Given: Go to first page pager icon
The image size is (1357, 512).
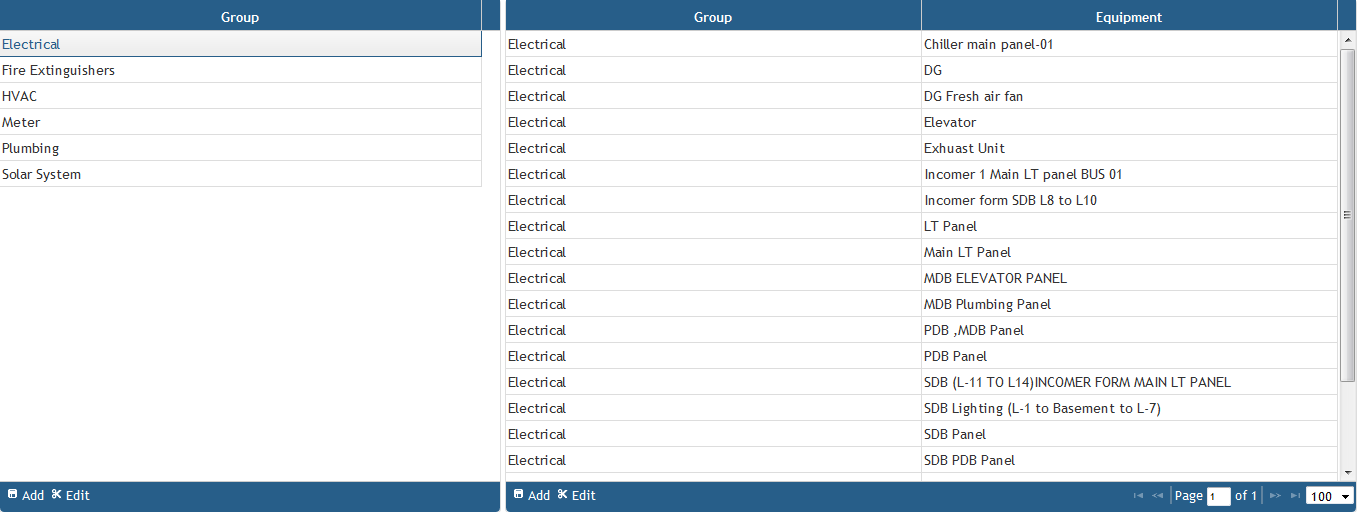Looking at the screenshot, I should [x=1138, y=495].
